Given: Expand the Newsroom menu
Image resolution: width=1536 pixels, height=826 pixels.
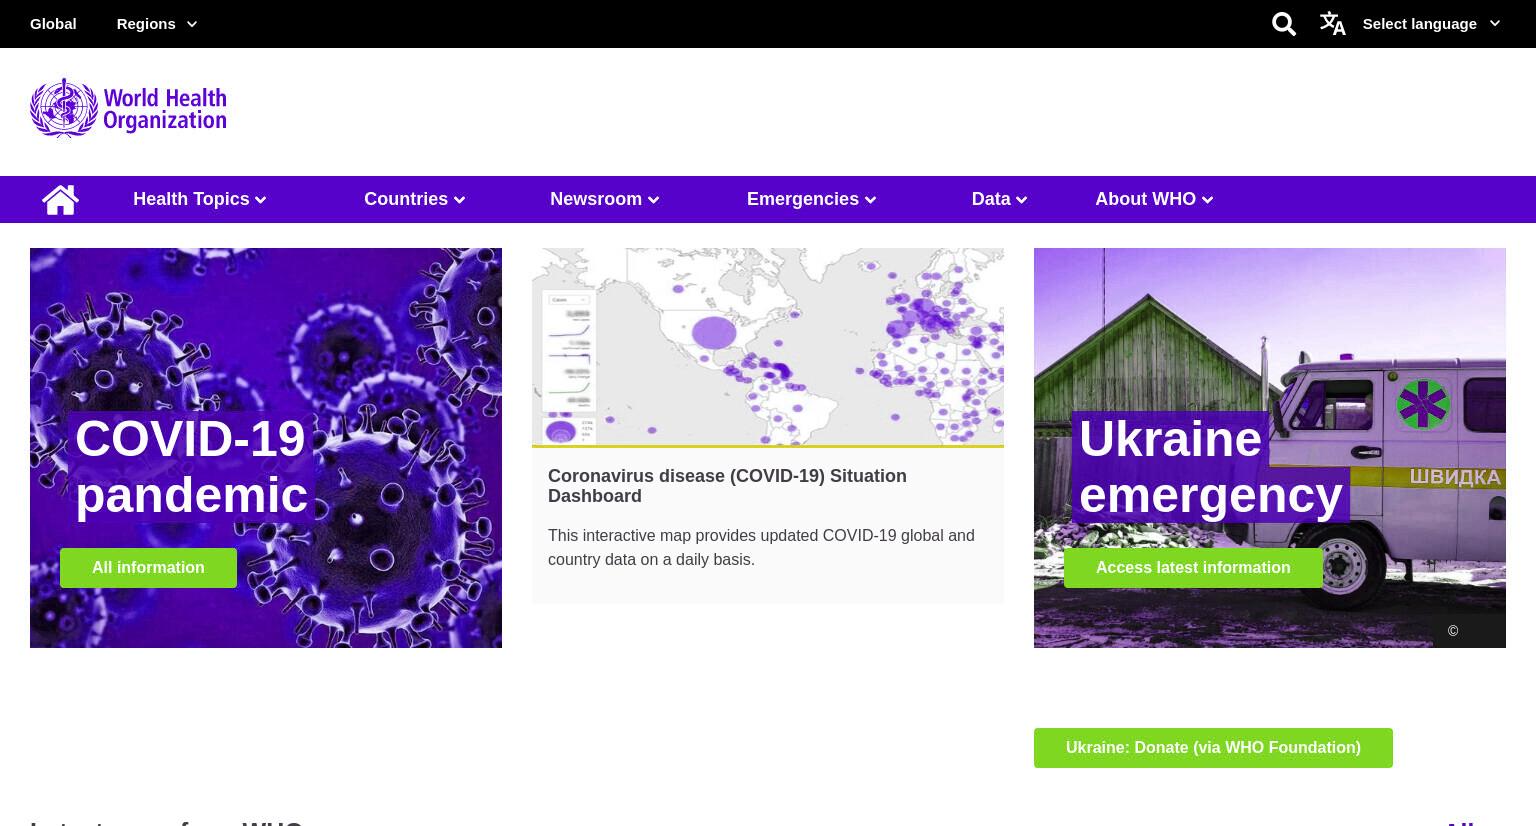Looking at the screenshot, I should coord(605,199).
